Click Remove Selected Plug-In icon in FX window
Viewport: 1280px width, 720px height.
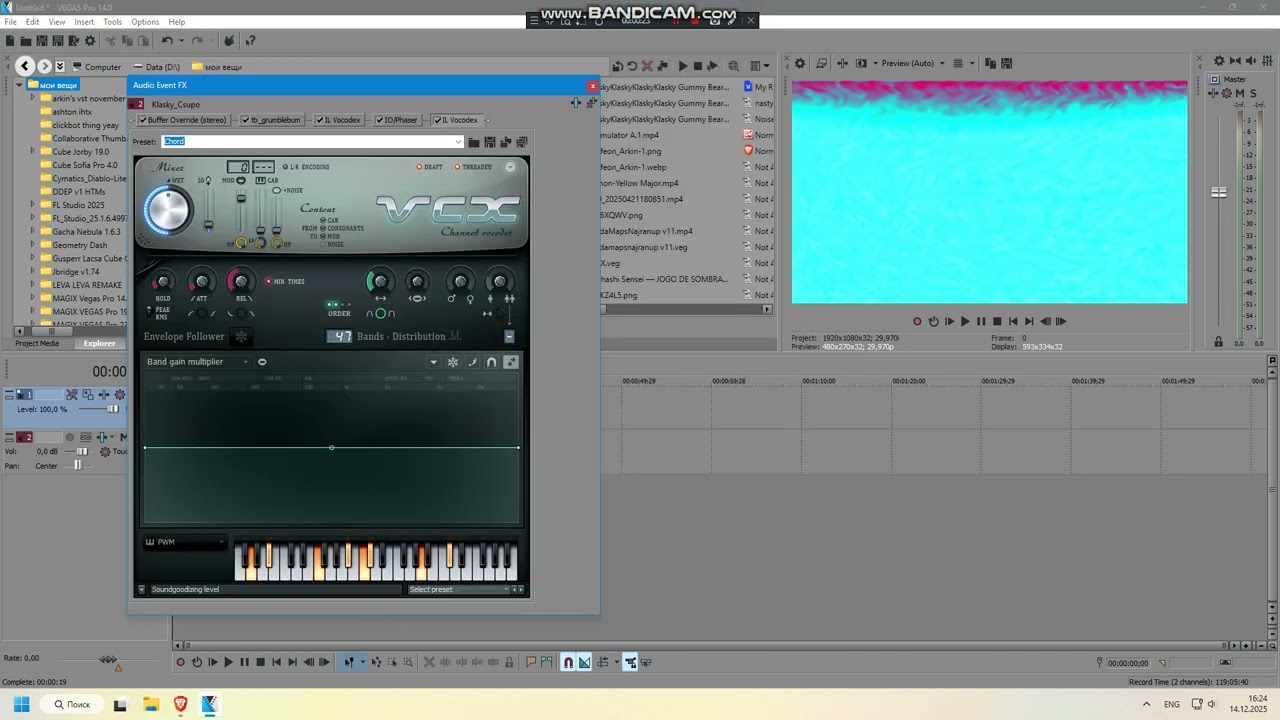590,103
